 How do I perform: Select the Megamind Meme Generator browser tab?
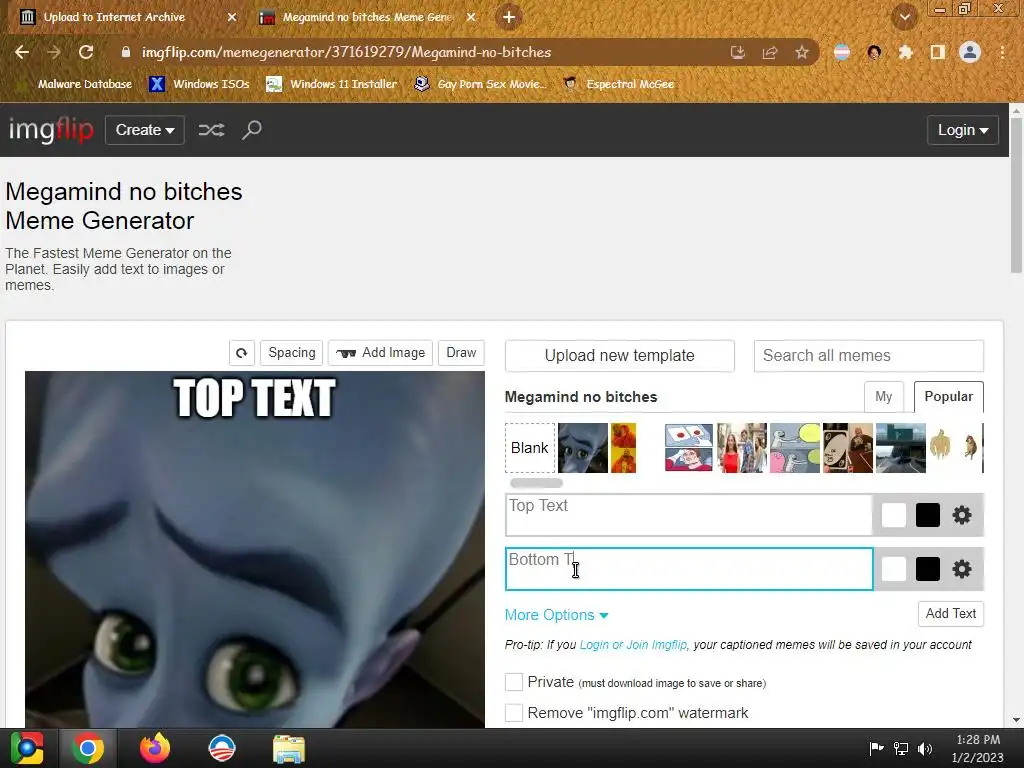pos(368,17)
